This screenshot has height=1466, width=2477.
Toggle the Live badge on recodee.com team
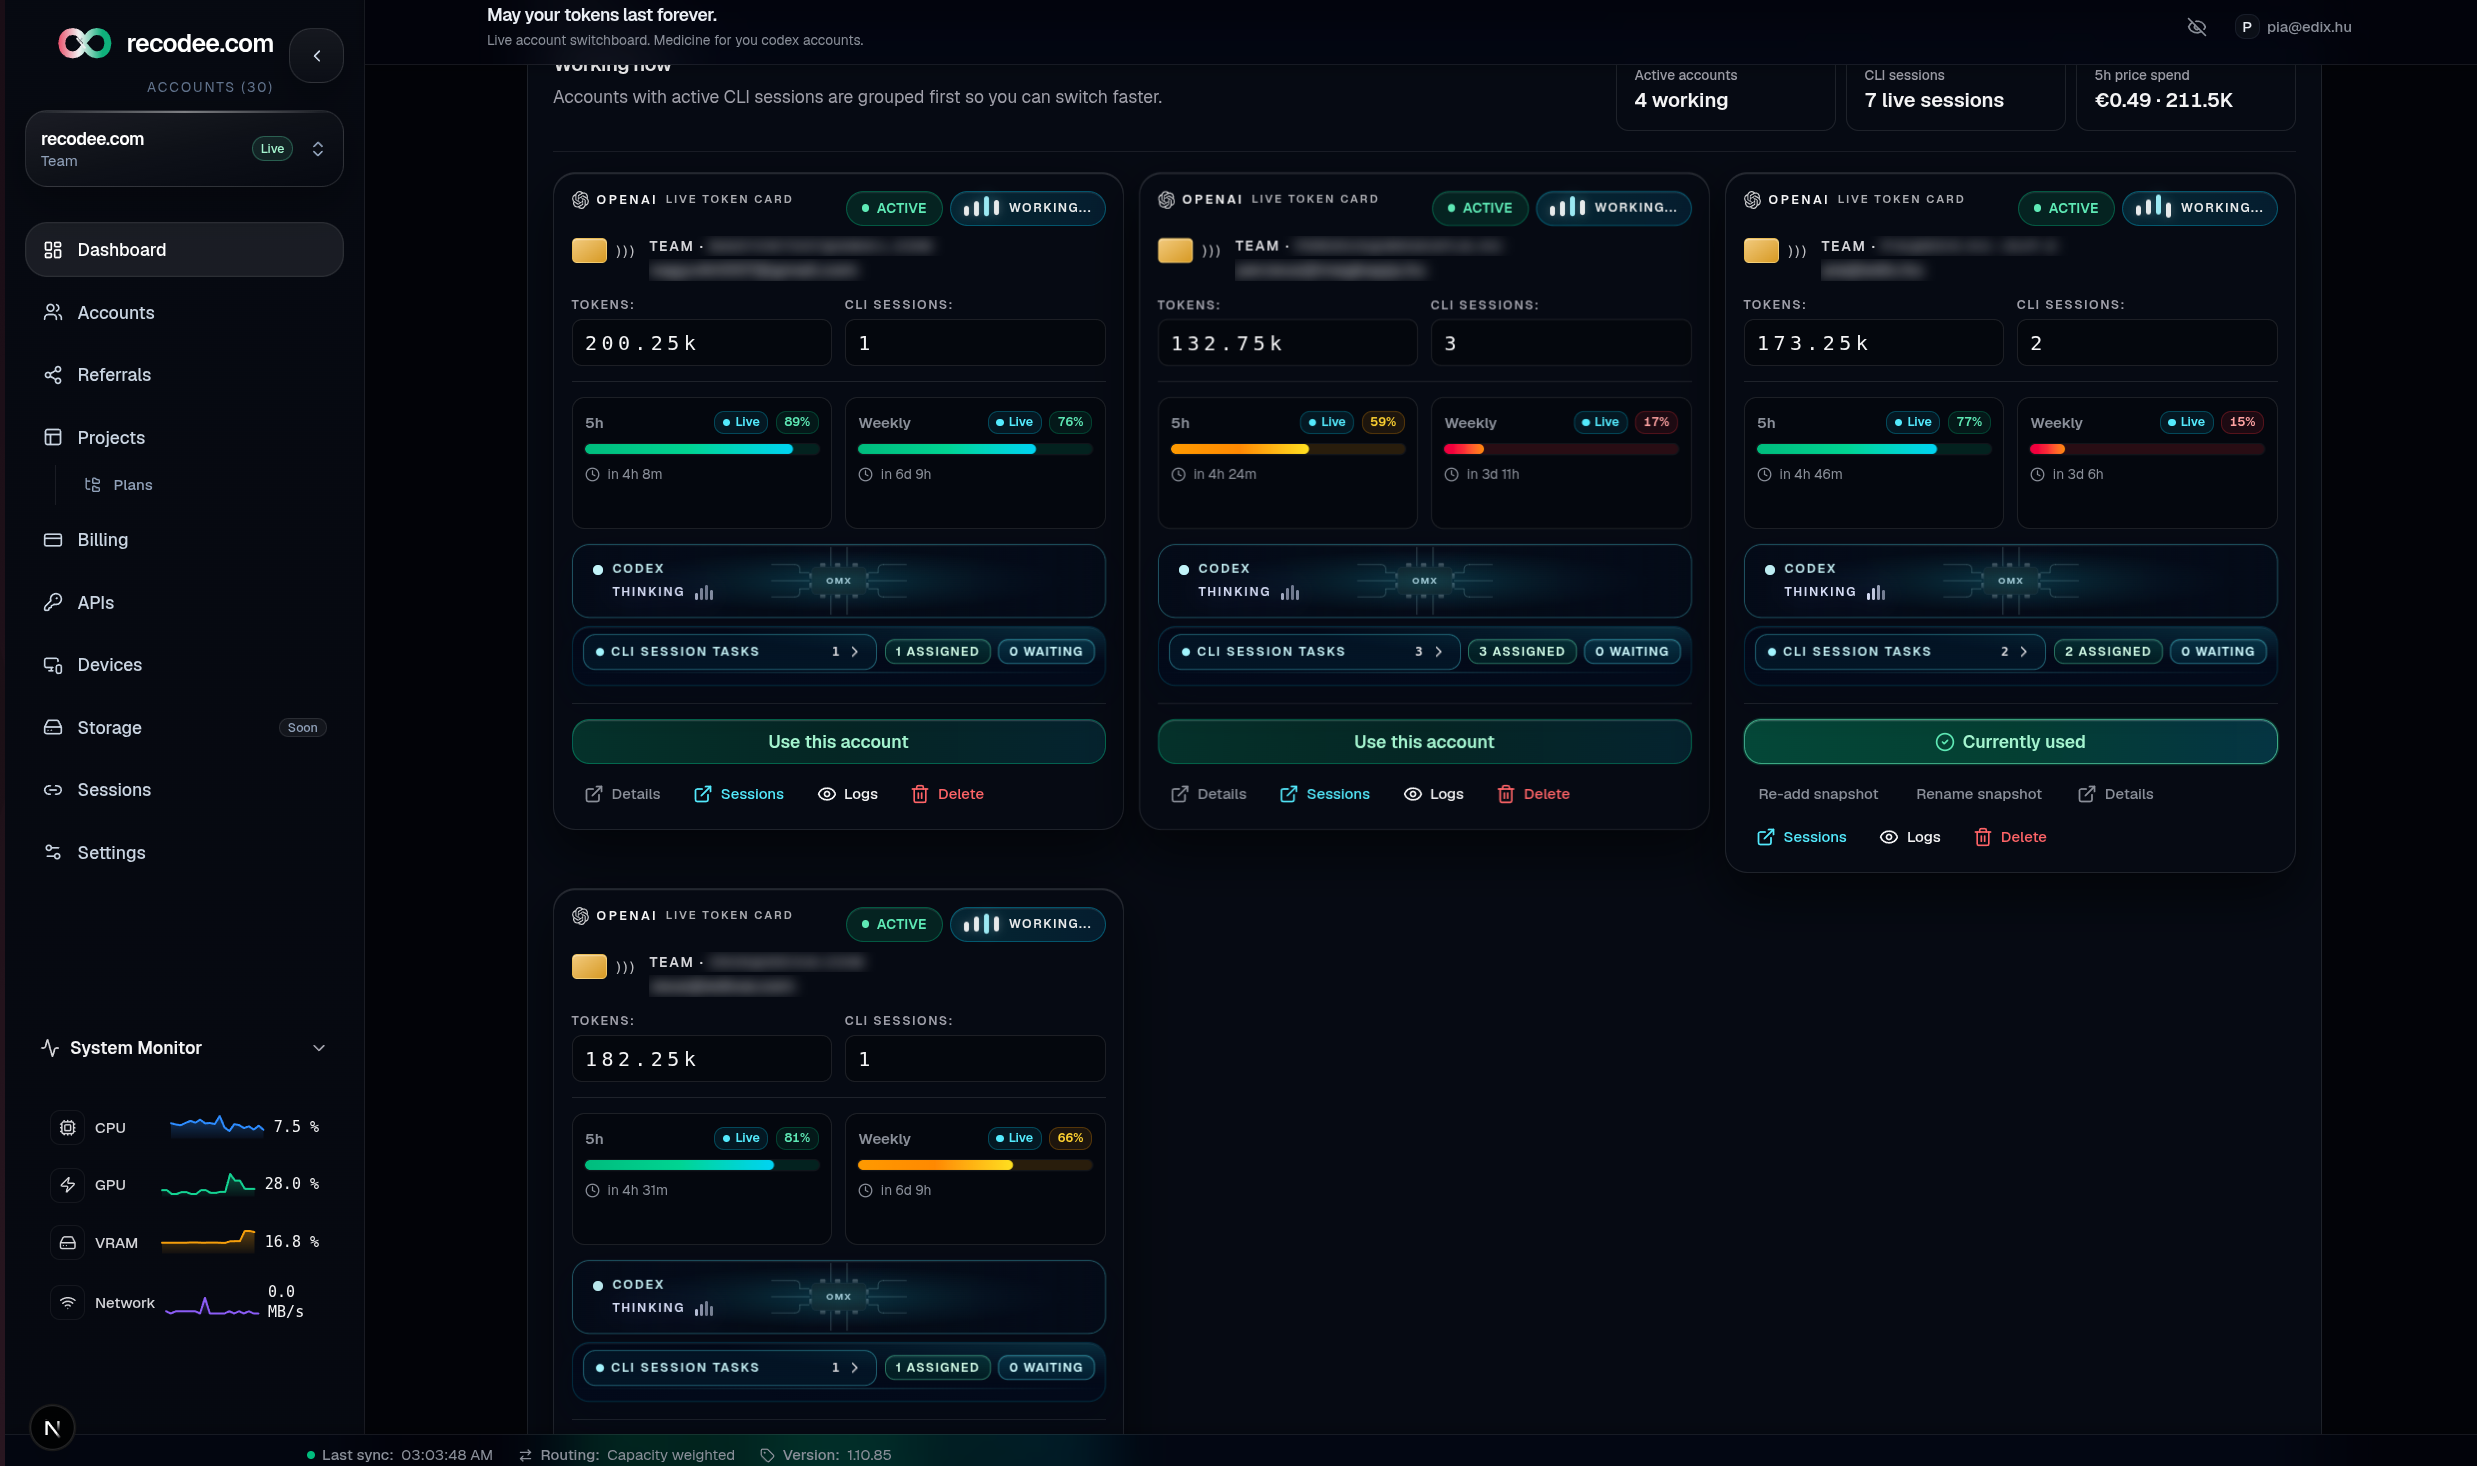point(272,149)
